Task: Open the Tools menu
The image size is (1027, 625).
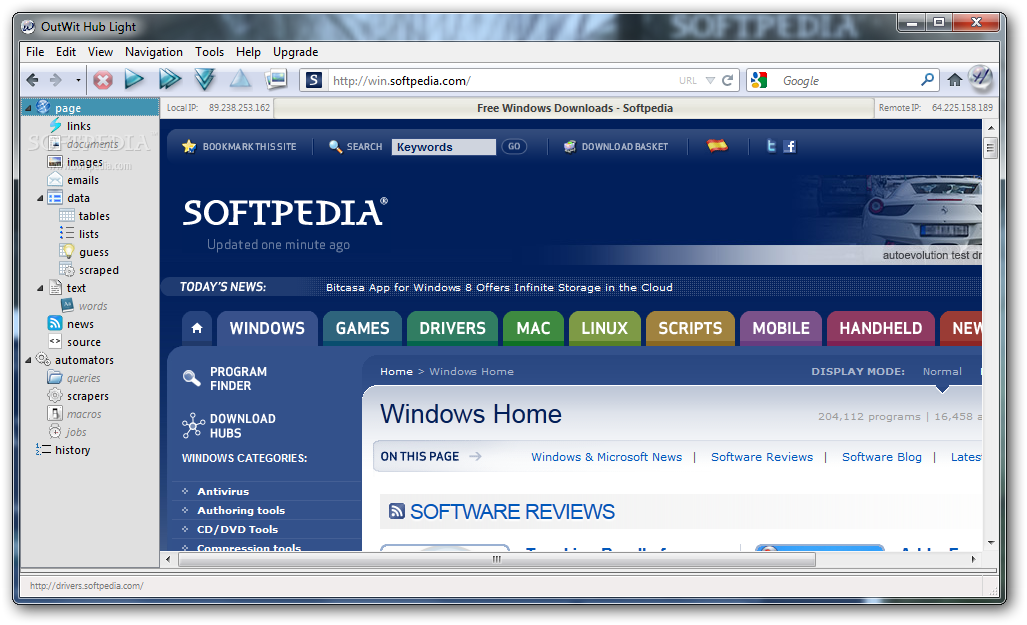Action: click(209, 52)
